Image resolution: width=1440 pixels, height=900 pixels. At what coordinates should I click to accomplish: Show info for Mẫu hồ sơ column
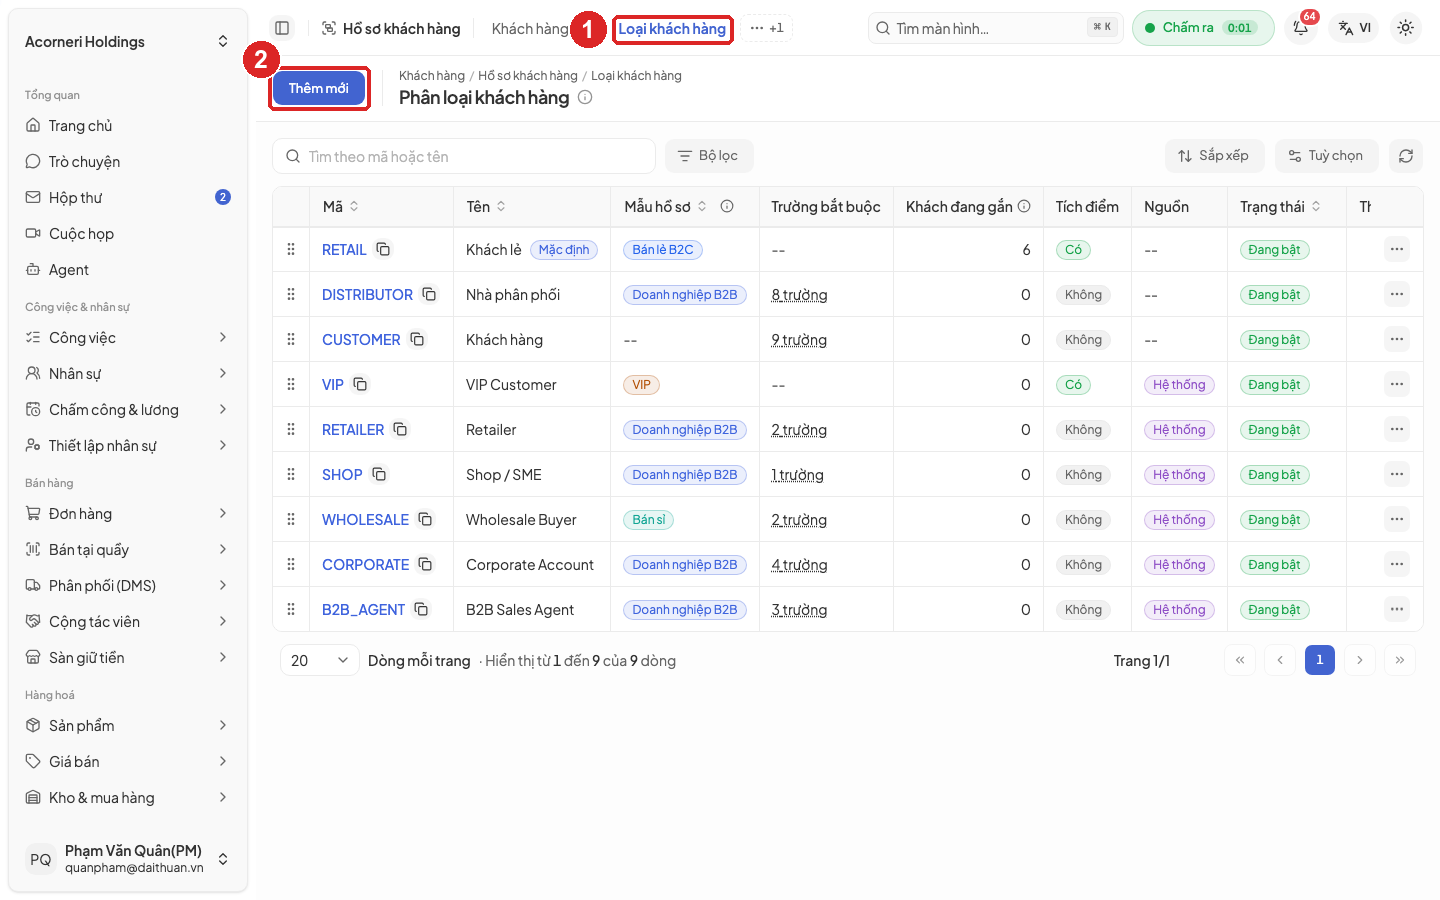tap(727, 206)
